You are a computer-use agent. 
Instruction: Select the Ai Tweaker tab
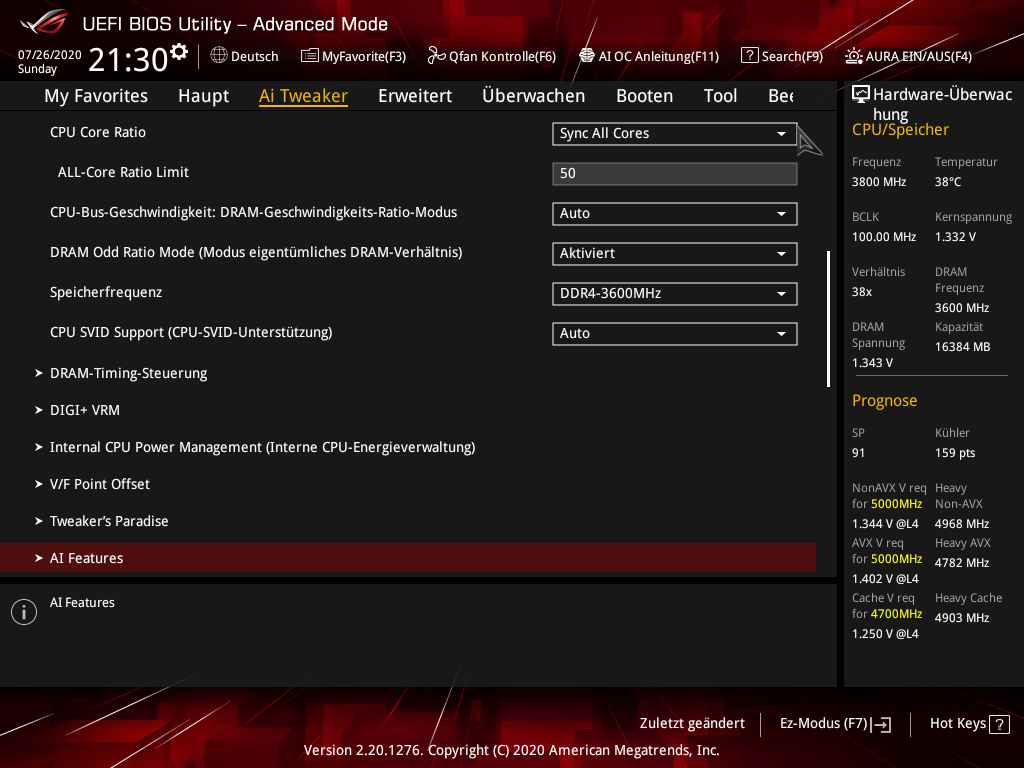click(303, 96)
